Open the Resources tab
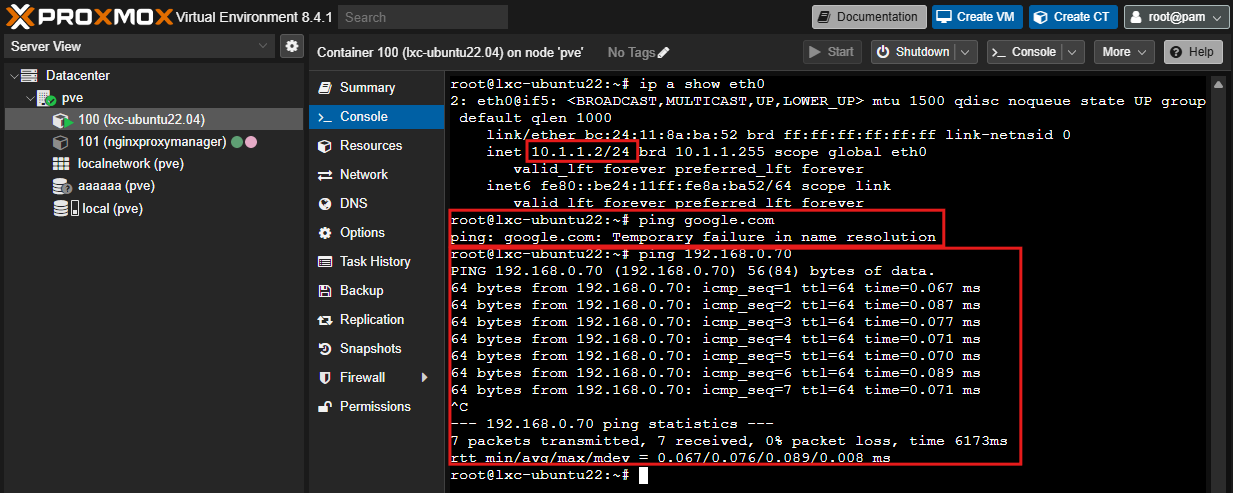 (376, 146)
